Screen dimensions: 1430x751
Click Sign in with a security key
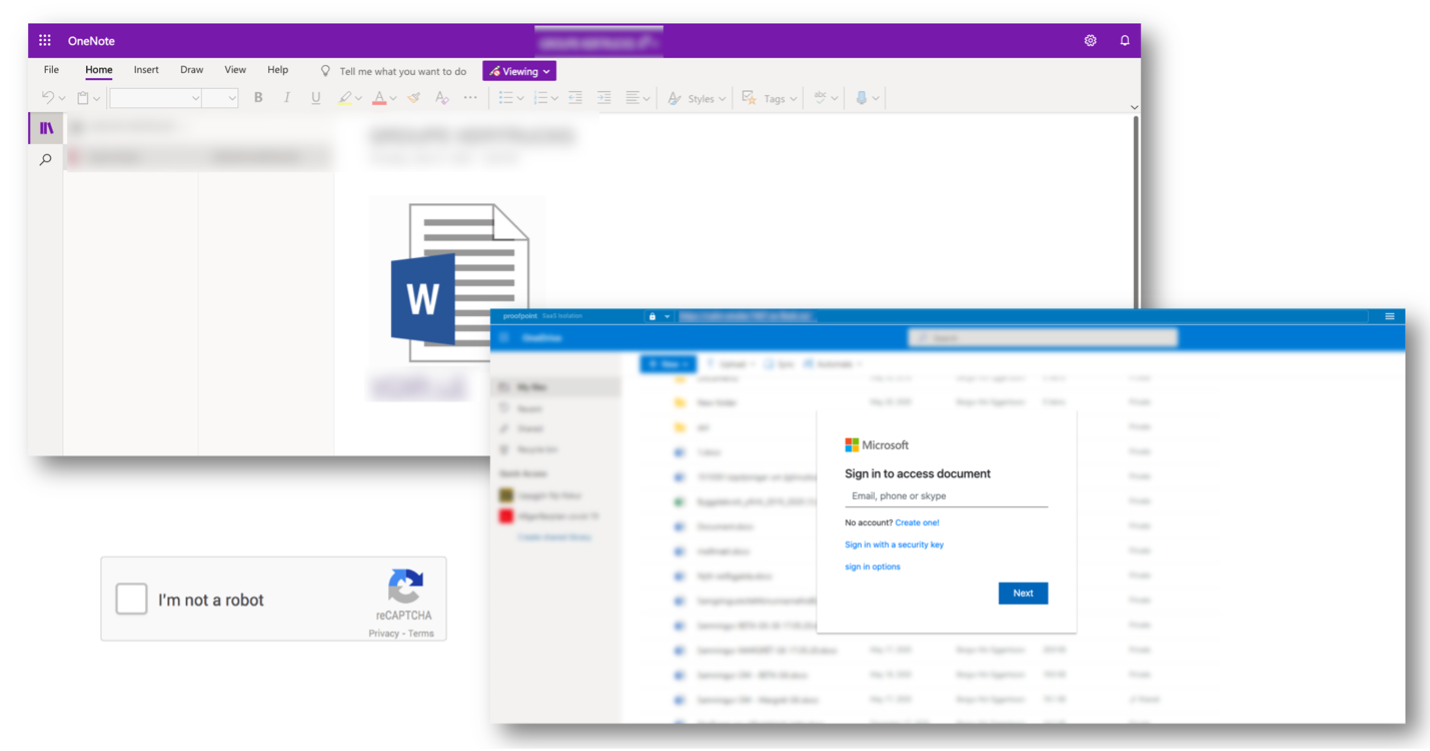894,545
